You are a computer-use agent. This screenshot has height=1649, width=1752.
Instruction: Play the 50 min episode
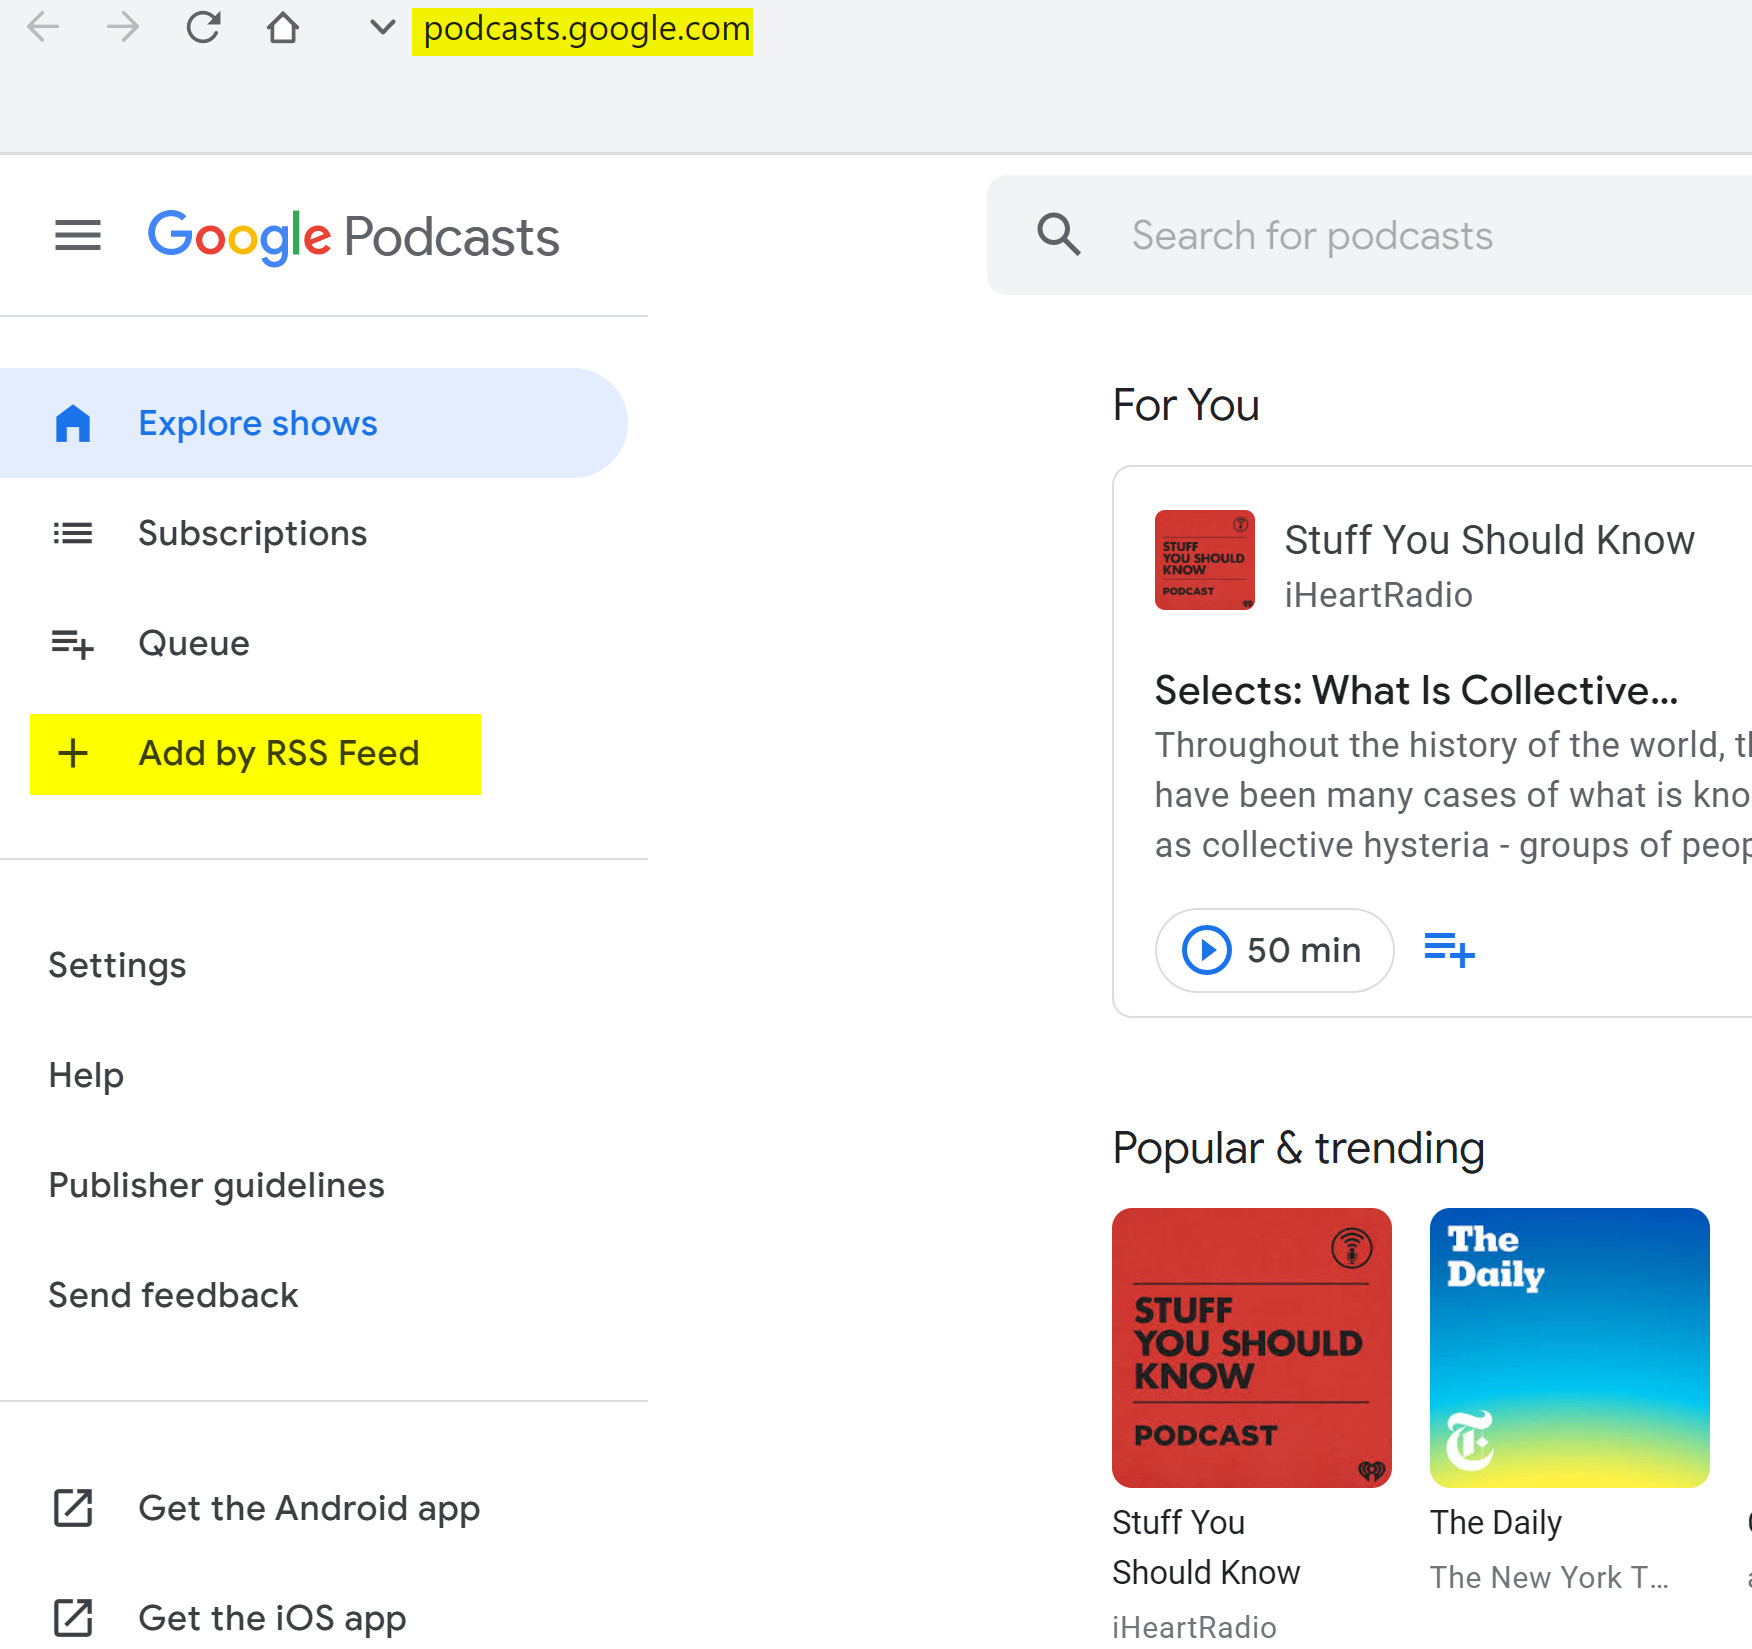(x=1274, y=950)
